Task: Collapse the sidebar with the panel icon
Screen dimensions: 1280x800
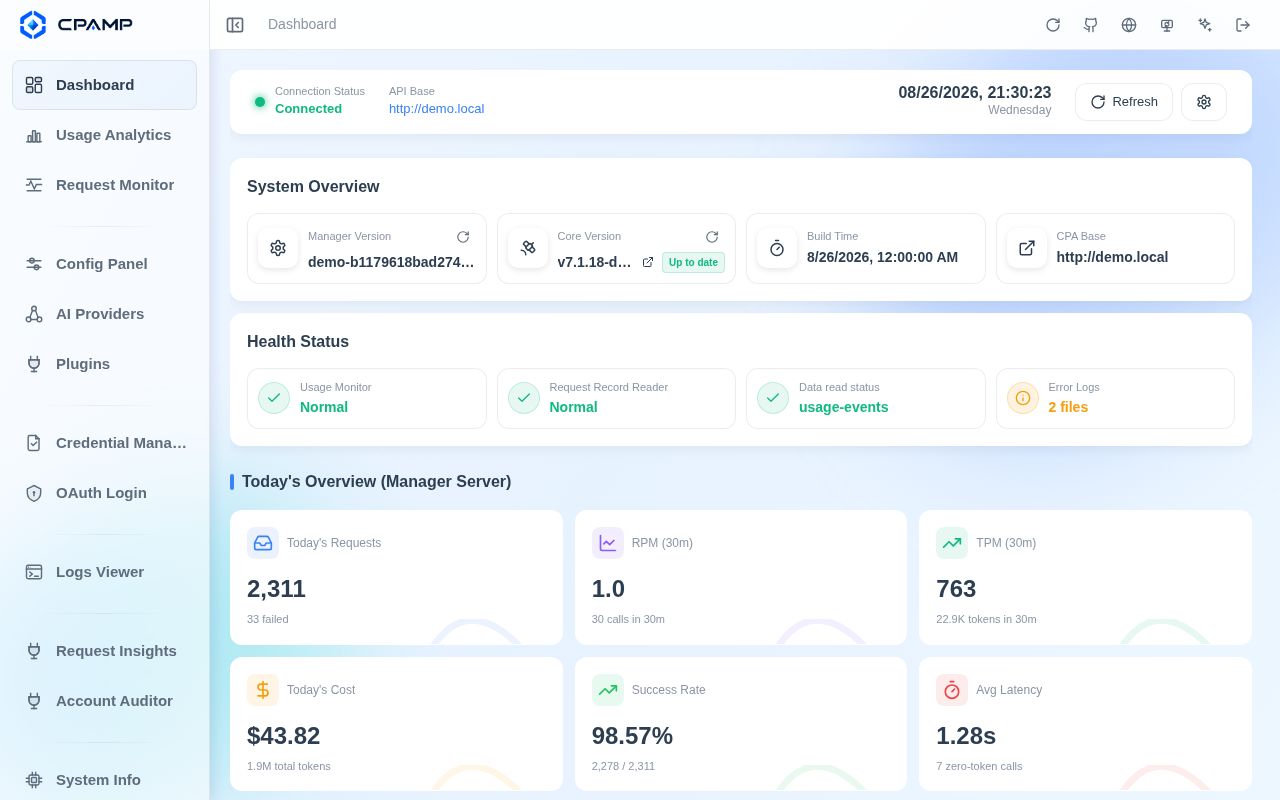Action: point(235,25)
